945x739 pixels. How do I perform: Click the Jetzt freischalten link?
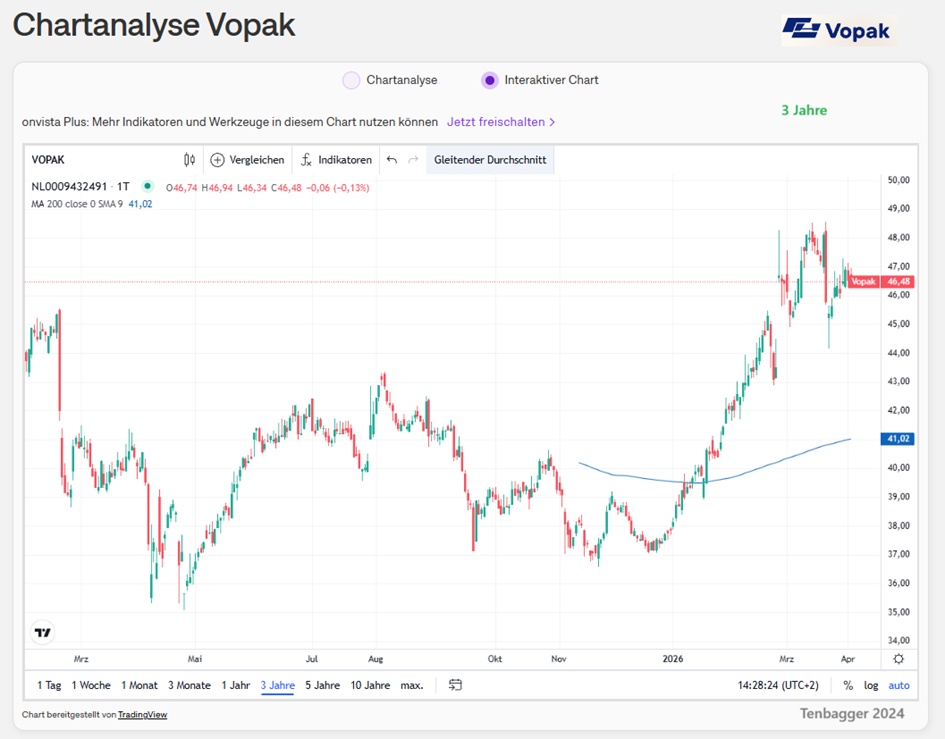click(x=500, y=122)
